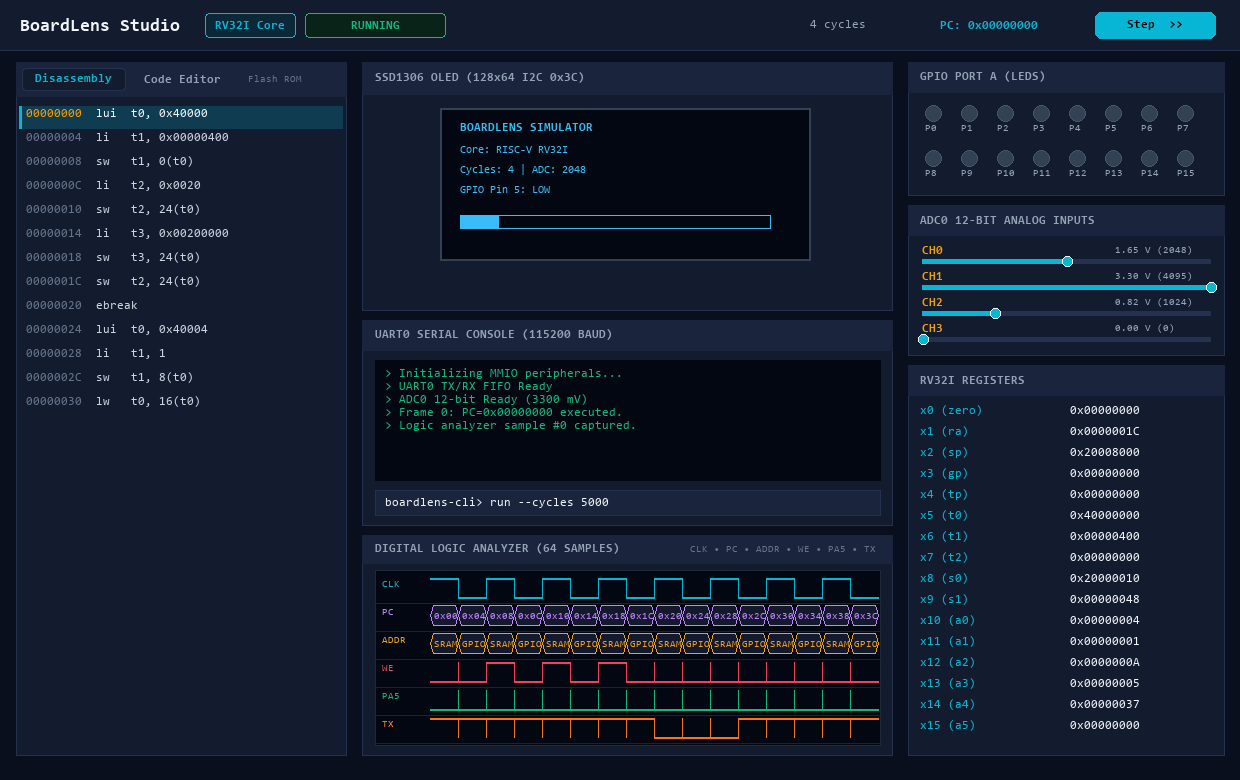Toggle GPIO LED P1
The height and width of the screenshot is (780, 1240).
pyautogui.click(x=969, y=114)
